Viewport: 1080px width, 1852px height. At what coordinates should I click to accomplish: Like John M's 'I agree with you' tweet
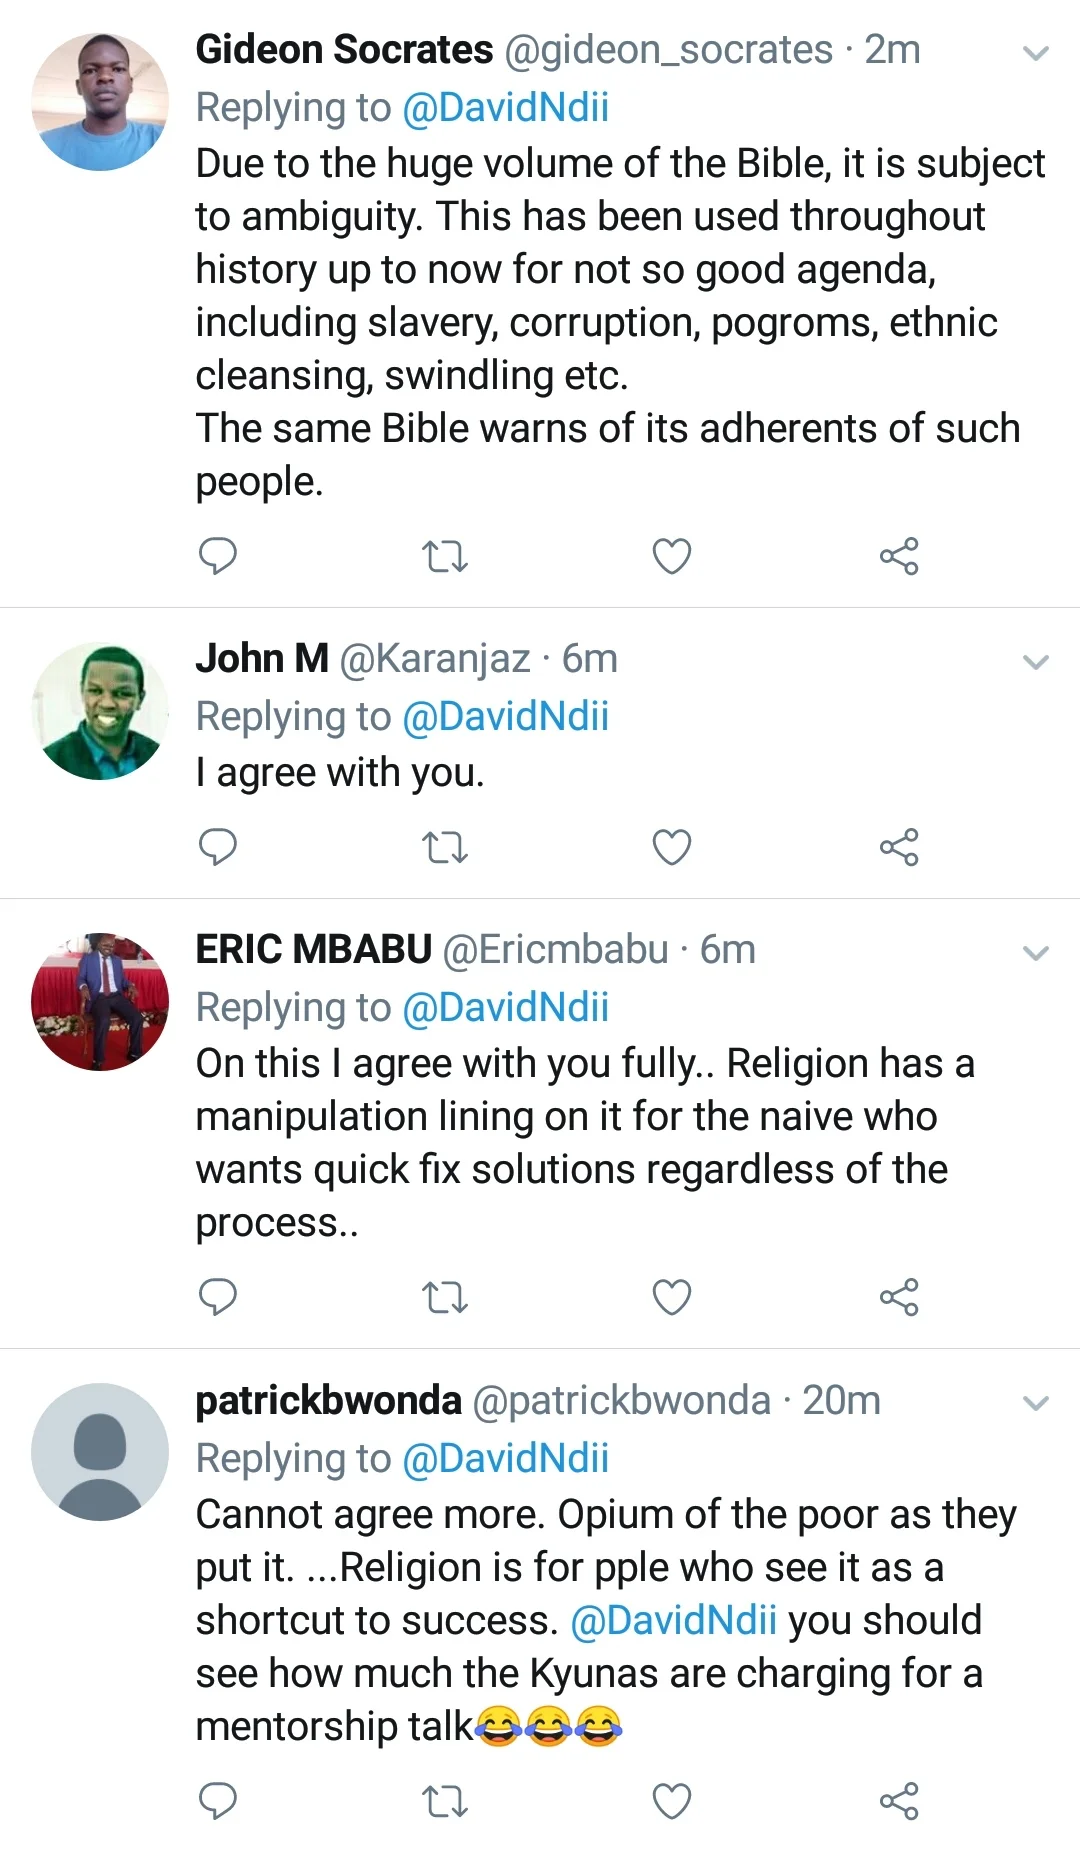(672, 848)
